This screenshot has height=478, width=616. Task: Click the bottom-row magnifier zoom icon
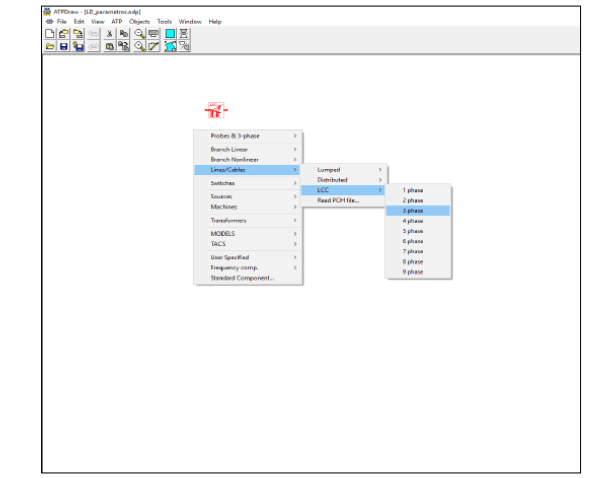[x=139, y=46]
